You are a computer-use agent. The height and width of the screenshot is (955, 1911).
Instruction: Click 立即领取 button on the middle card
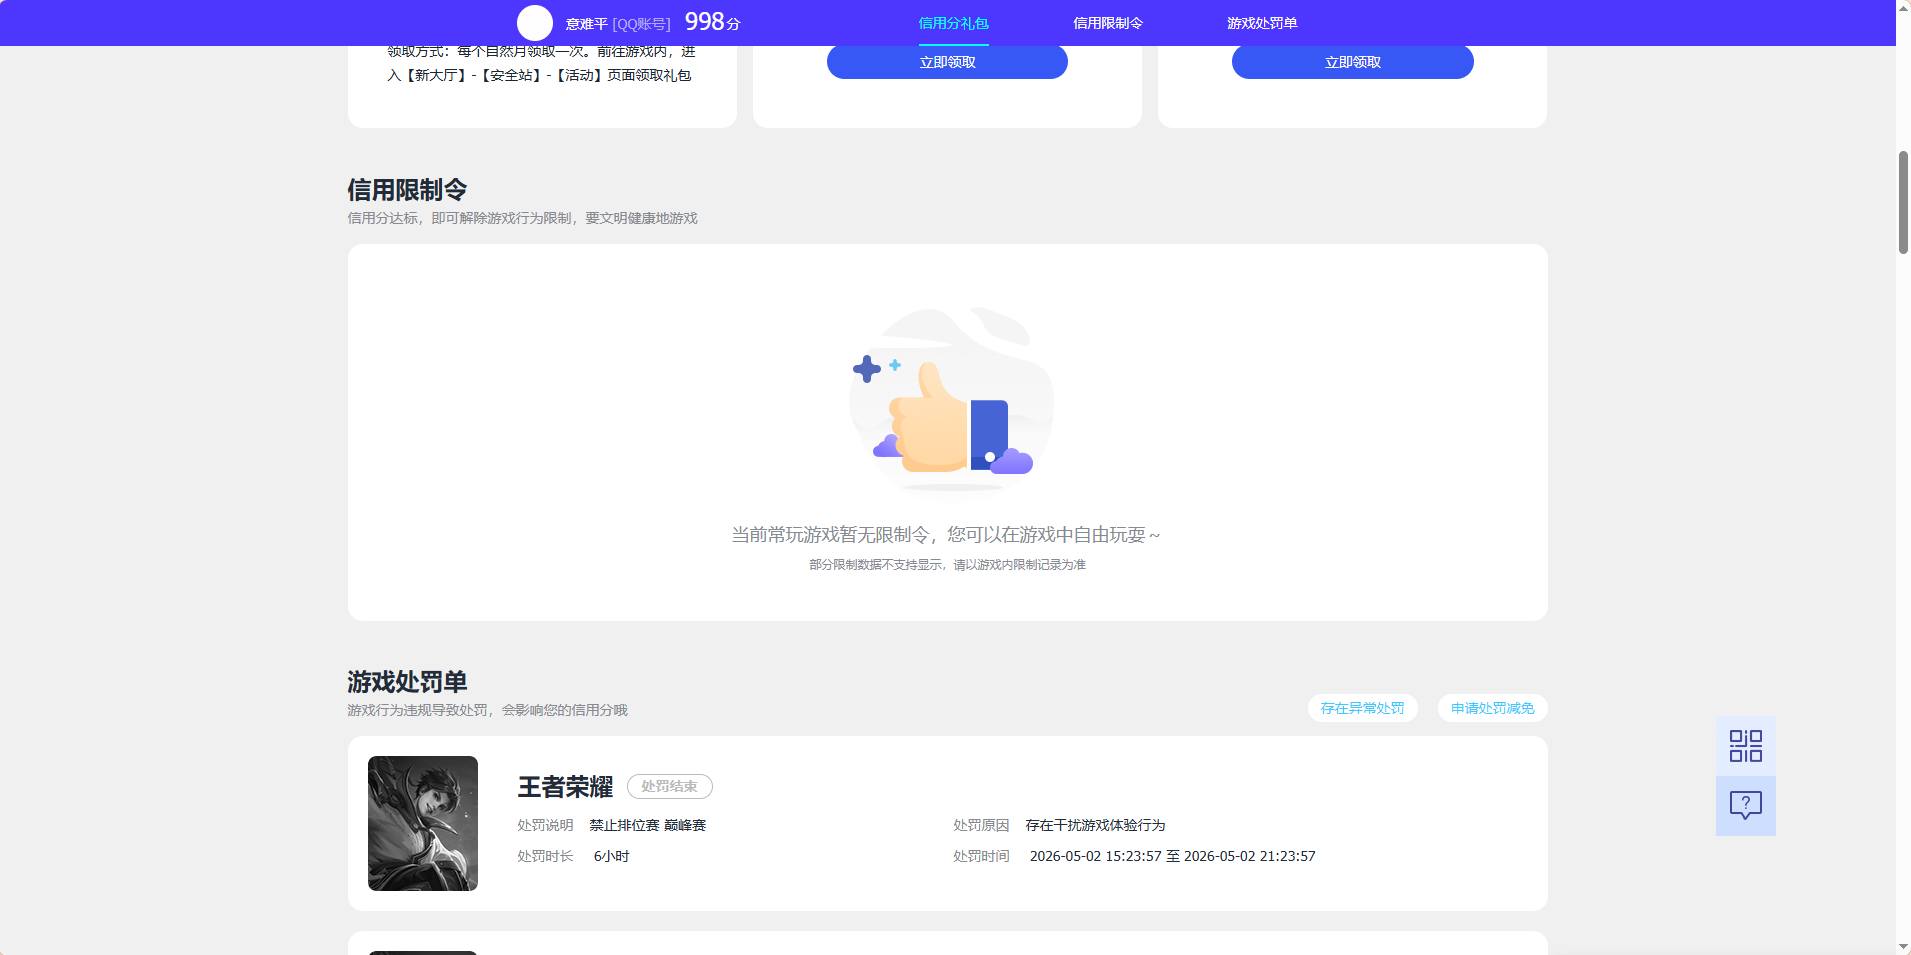pyautogui.click(x=947, y=62)
